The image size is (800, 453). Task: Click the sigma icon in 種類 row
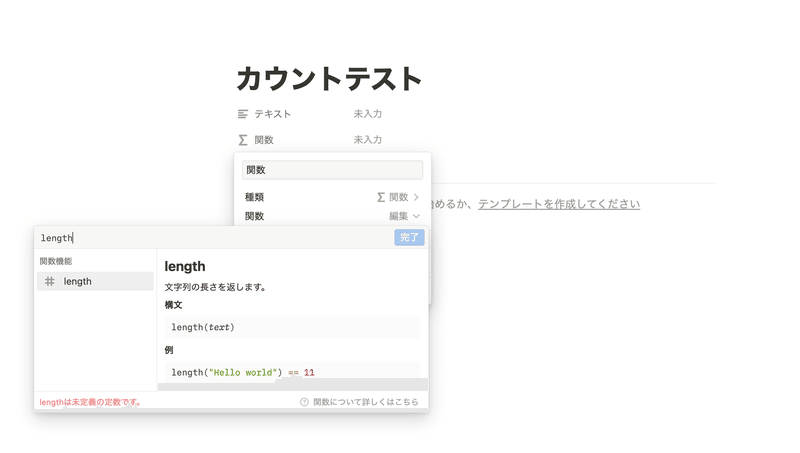point(381,197)
